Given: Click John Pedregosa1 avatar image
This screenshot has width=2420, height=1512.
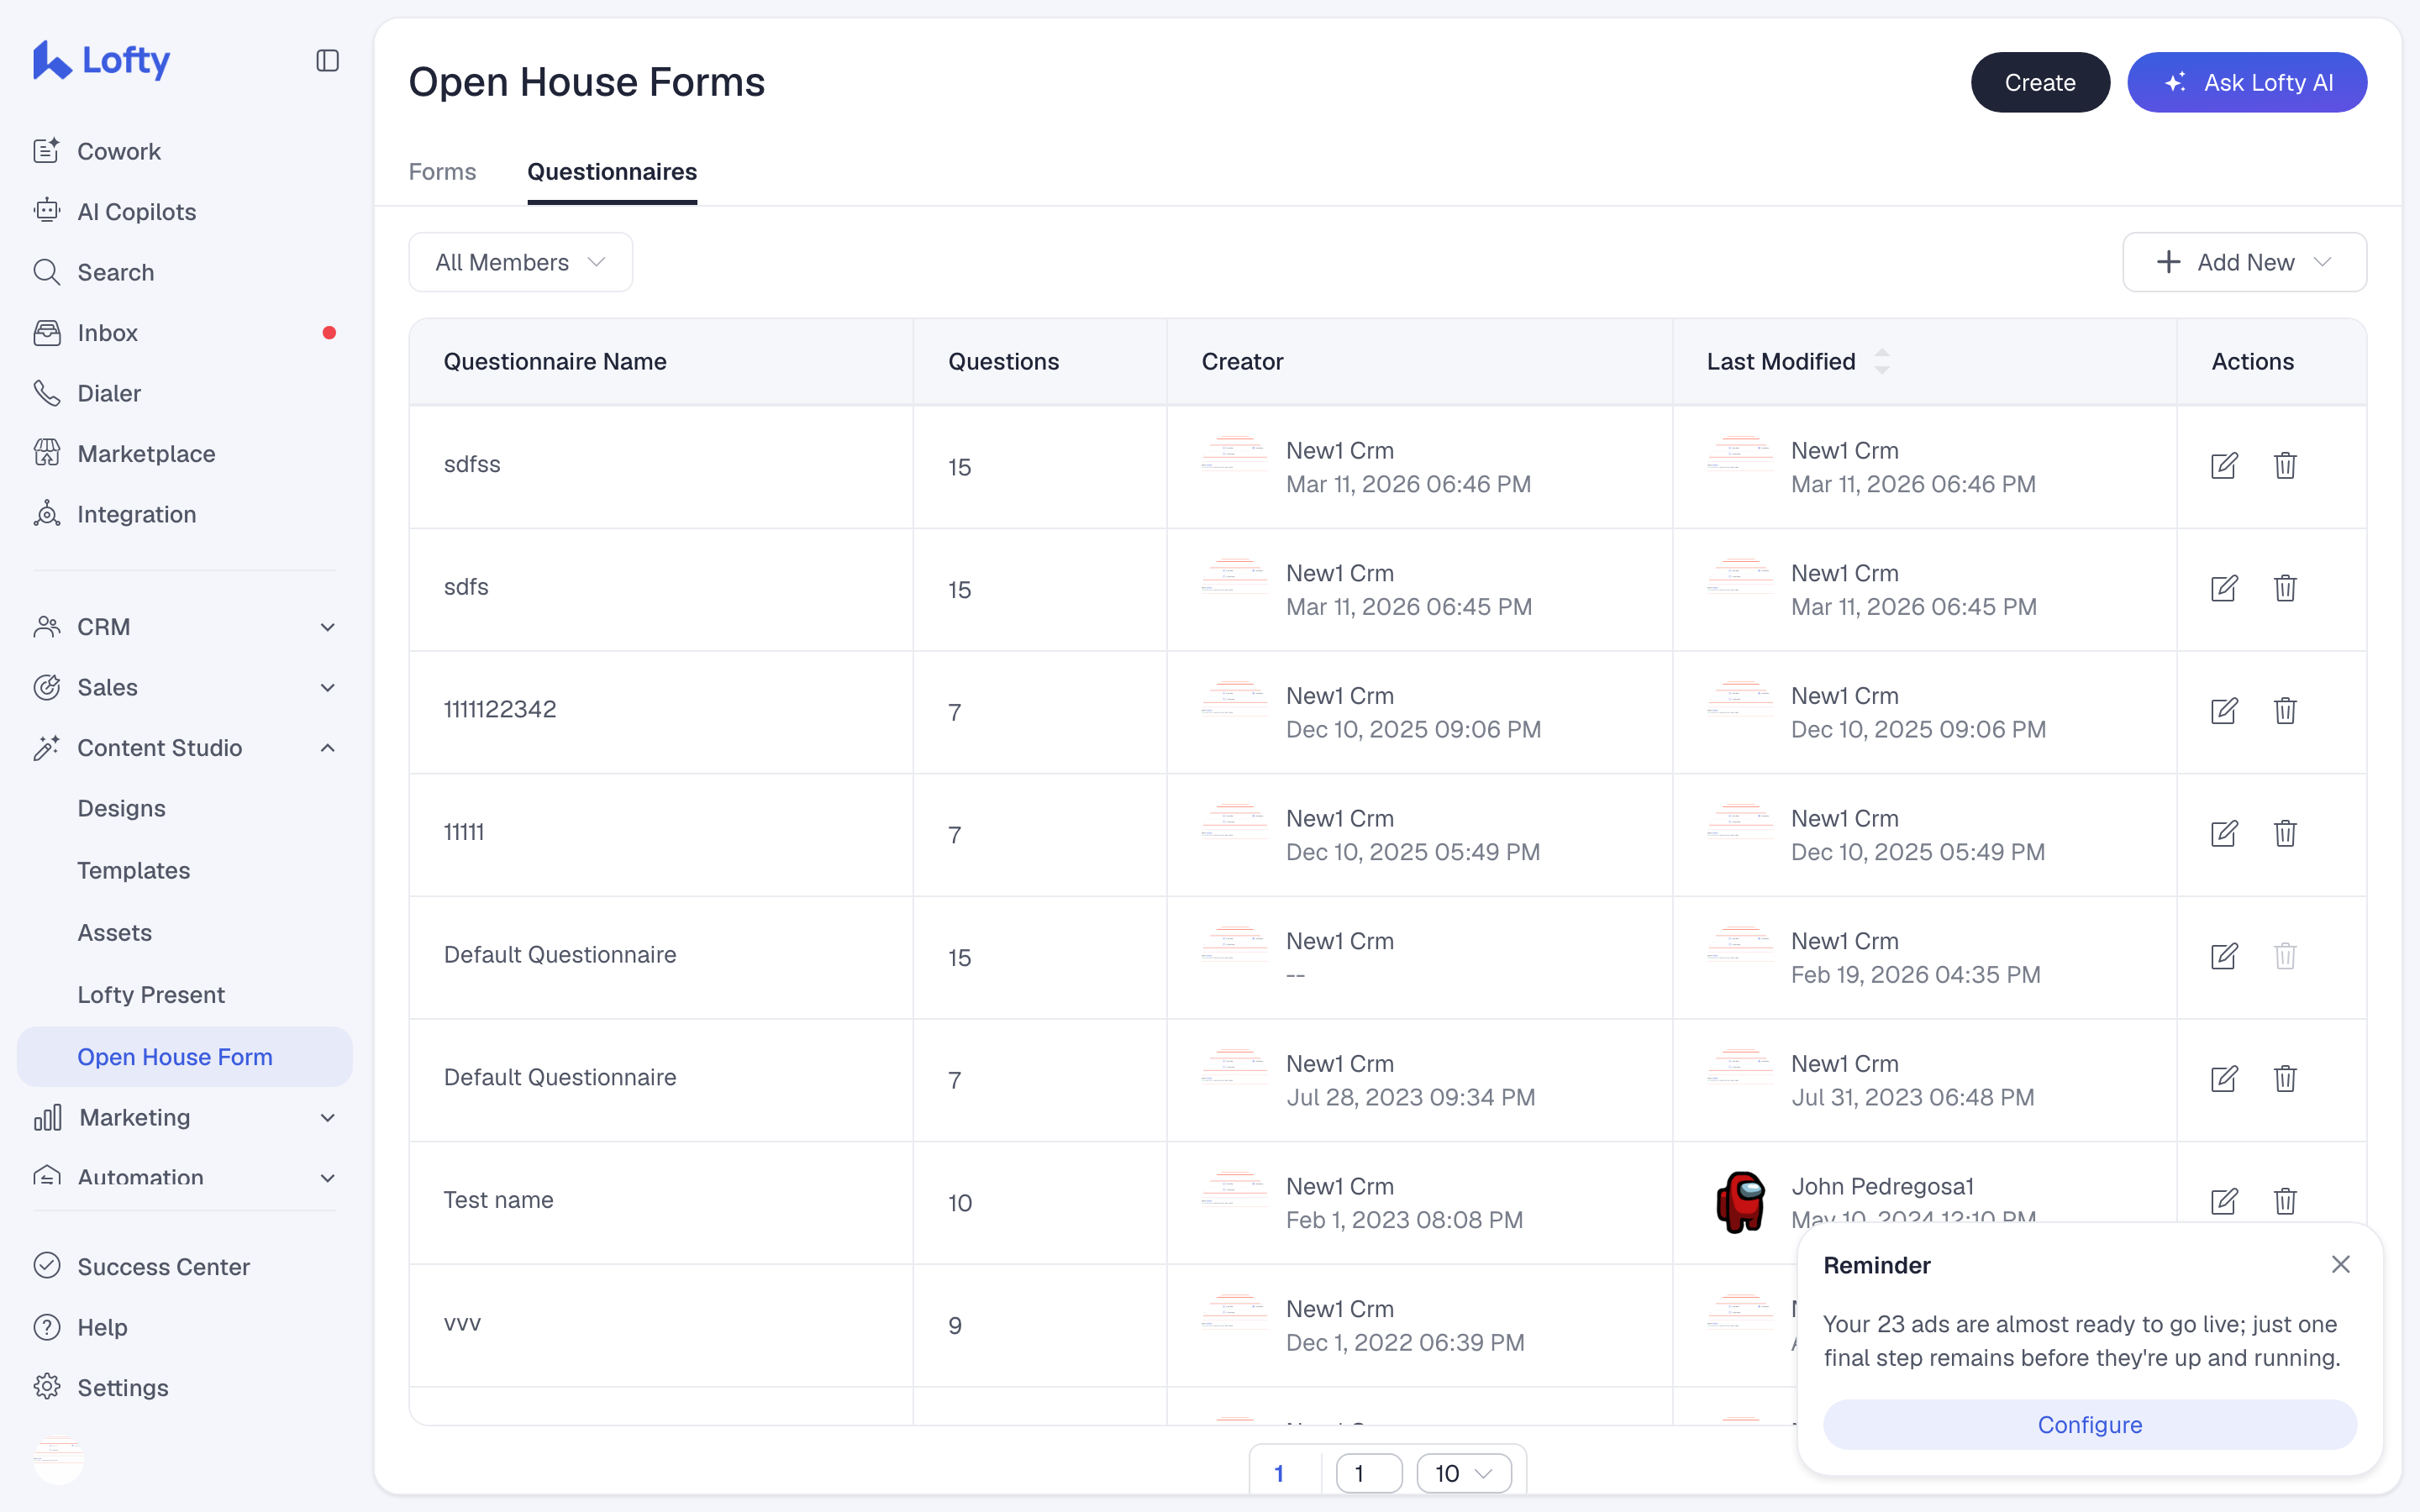Looking at the screenshot, I should coord(1740,1202).
